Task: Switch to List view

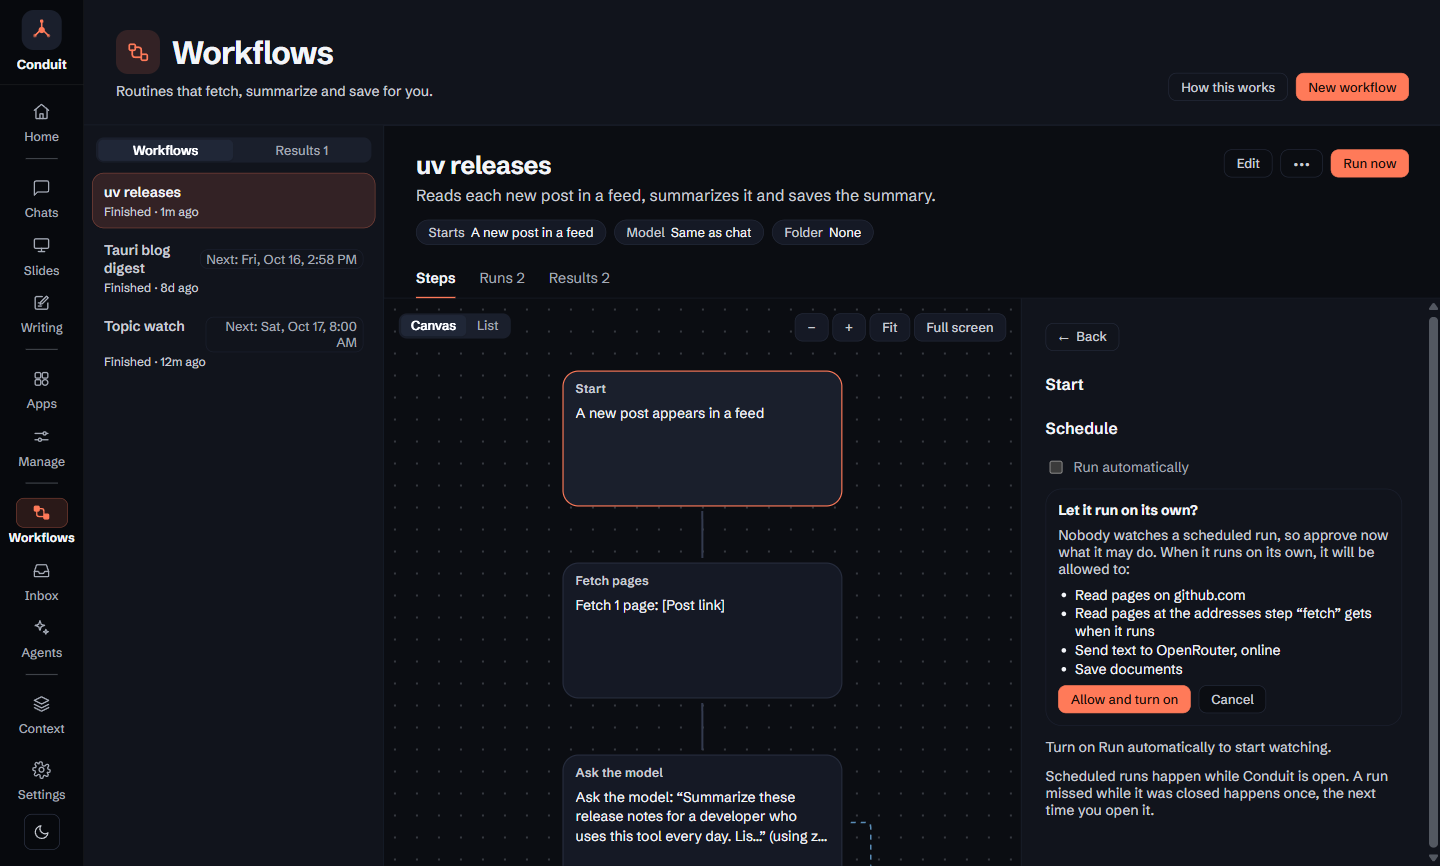Action: [488, 326]
